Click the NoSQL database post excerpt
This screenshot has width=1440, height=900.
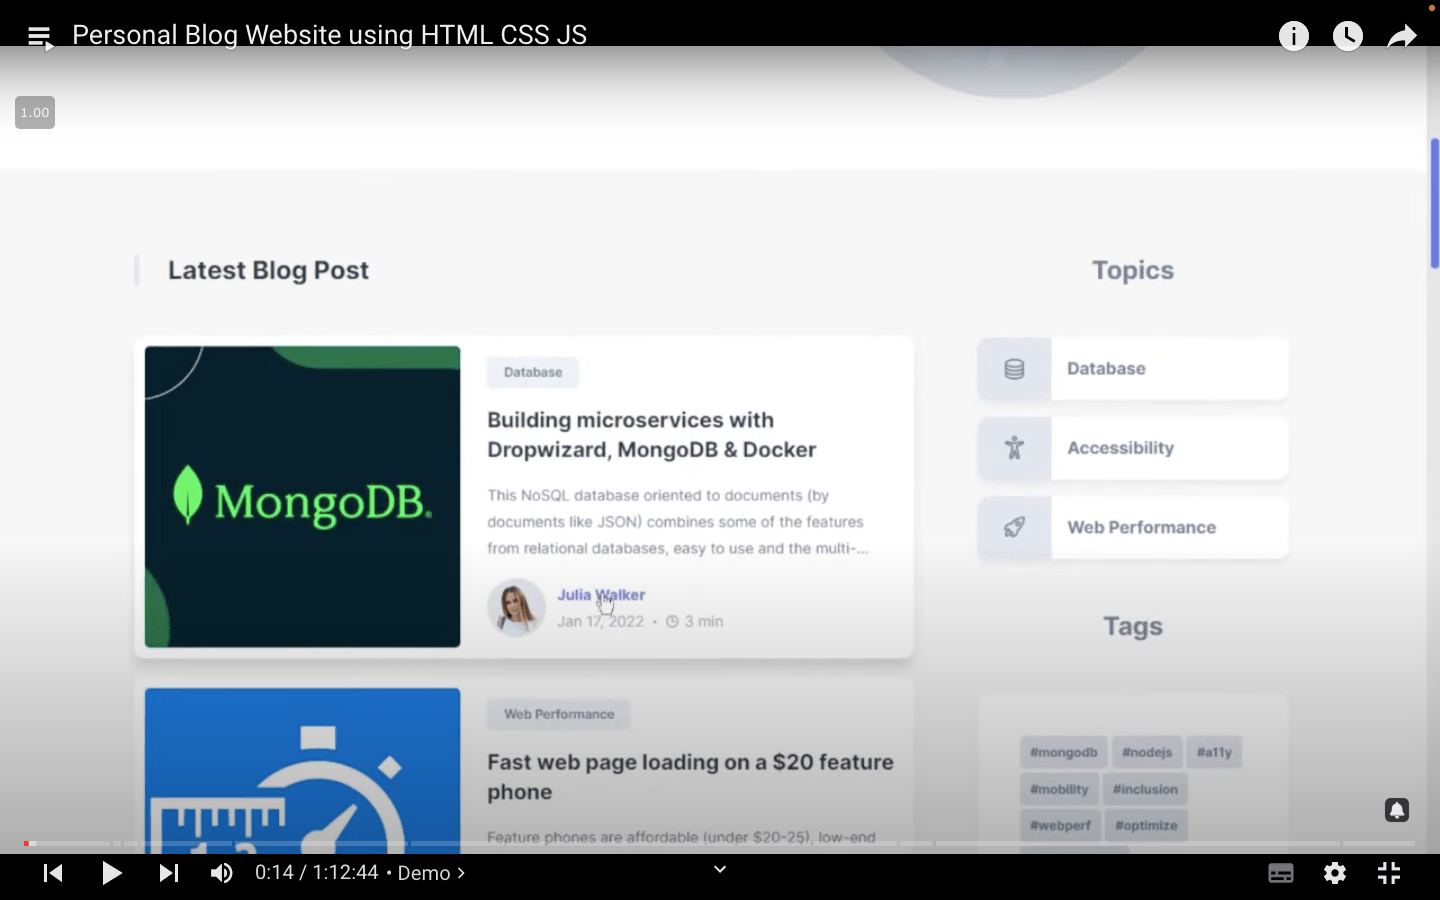tap(678, 522)
